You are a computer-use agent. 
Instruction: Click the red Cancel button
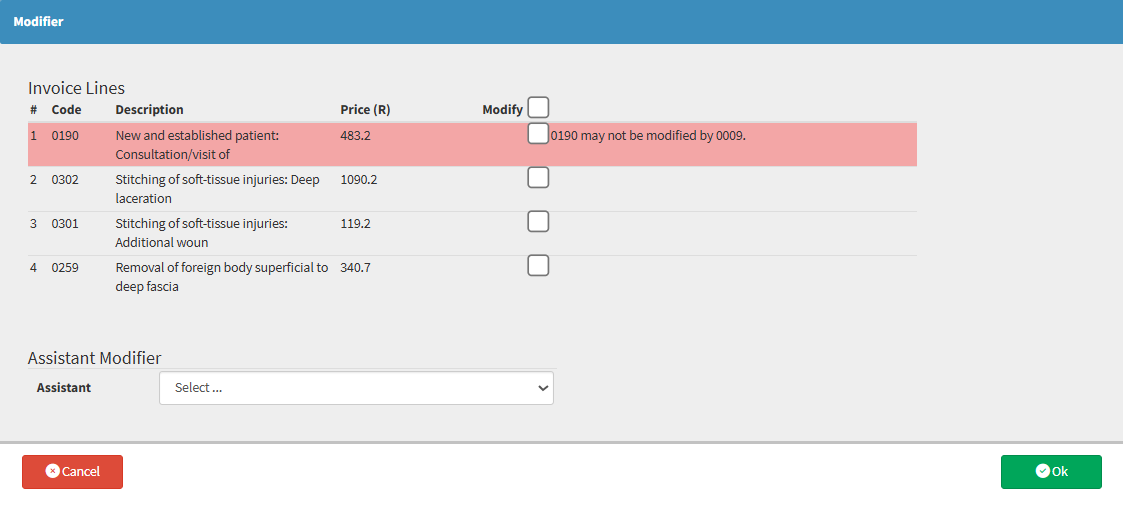coord(72,472)
